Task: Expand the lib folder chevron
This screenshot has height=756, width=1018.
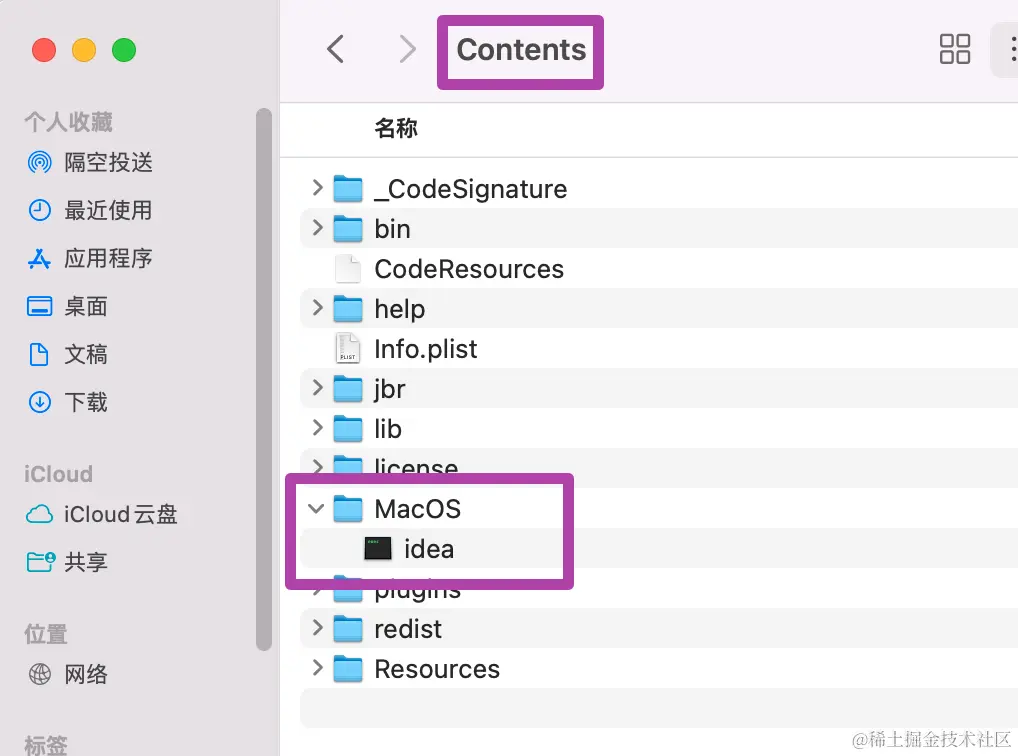Action: click(317, 427)
